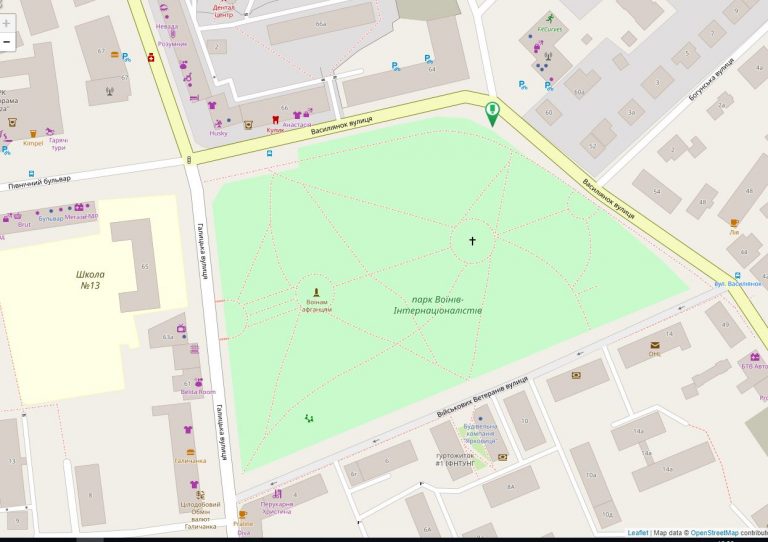768x542 pixels.
Task: Click the red pharmacy cross icon
Action: pyautogui.click(x=152, y=57)
